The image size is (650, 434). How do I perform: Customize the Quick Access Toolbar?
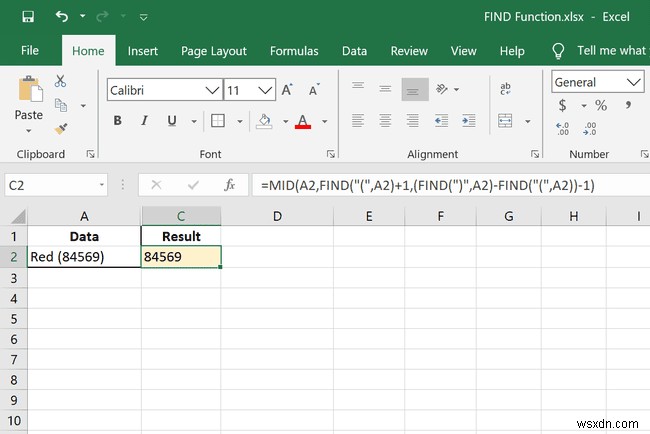(x=143, y=17)
